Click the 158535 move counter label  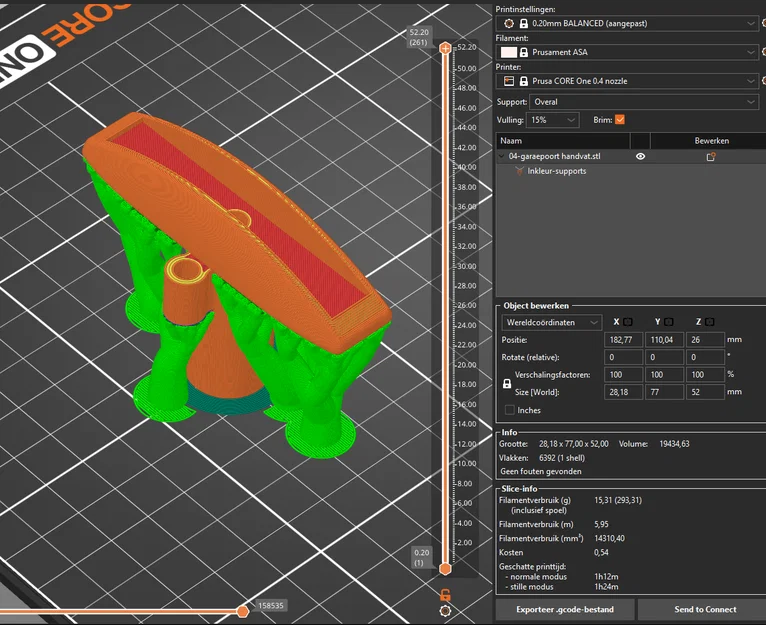tap(271, 605)
